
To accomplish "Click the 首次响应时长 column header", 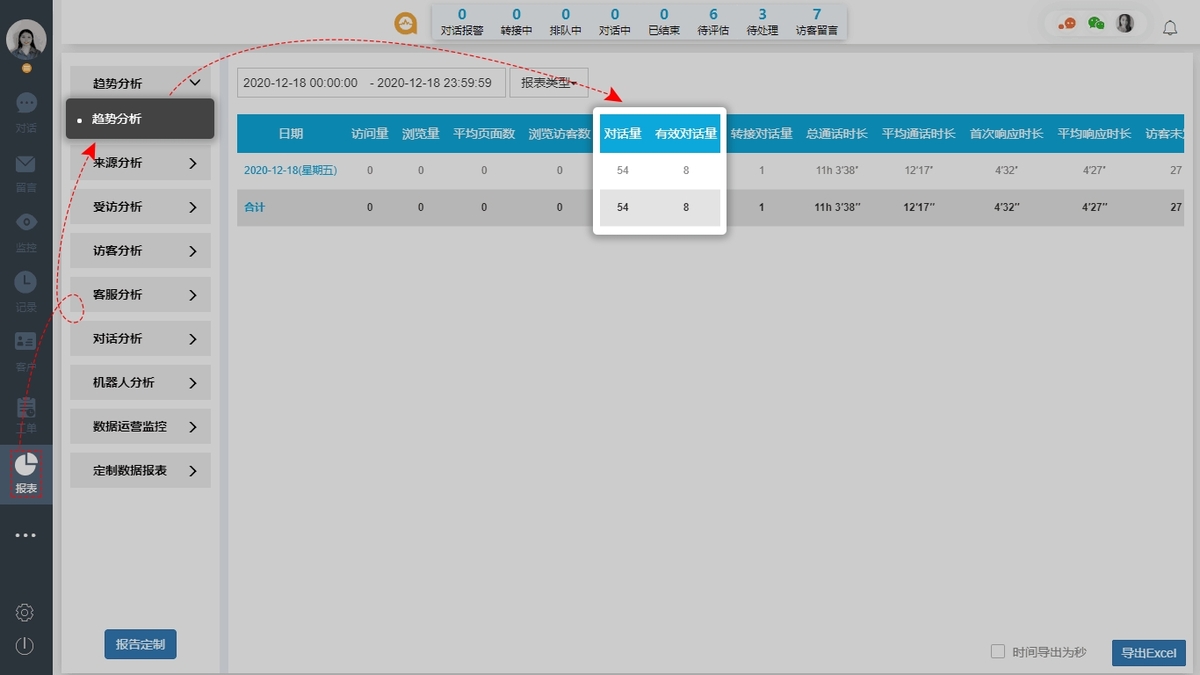I will coord(1006,134).
